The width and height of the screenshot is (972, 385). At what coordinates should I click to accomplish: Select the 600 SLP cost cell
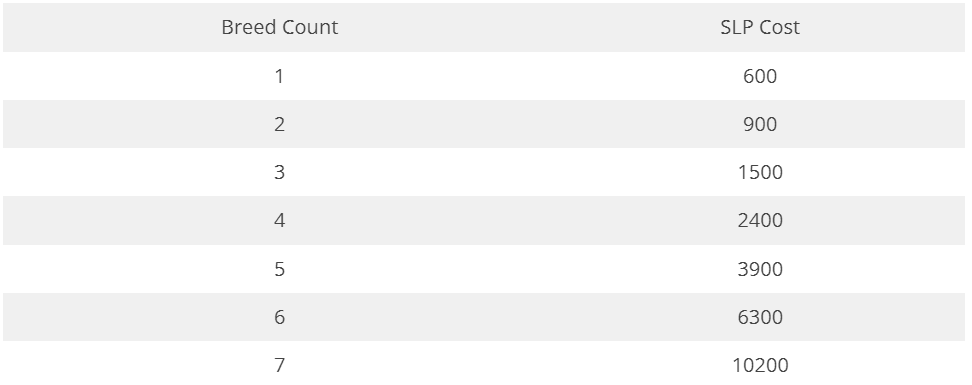(x=760, y=76)
